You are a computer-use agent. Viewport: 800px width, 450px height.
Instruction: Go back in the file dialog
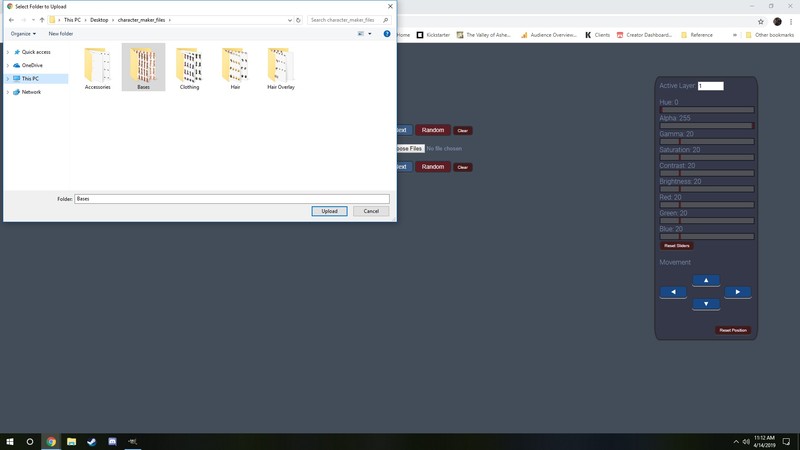(x=11, y=20)
